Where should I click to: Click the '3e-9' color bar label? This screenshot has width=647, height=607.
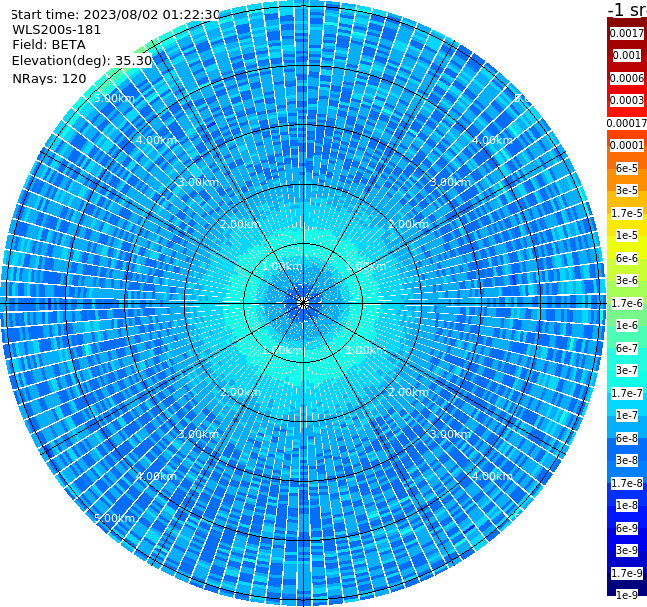[627, 550]
